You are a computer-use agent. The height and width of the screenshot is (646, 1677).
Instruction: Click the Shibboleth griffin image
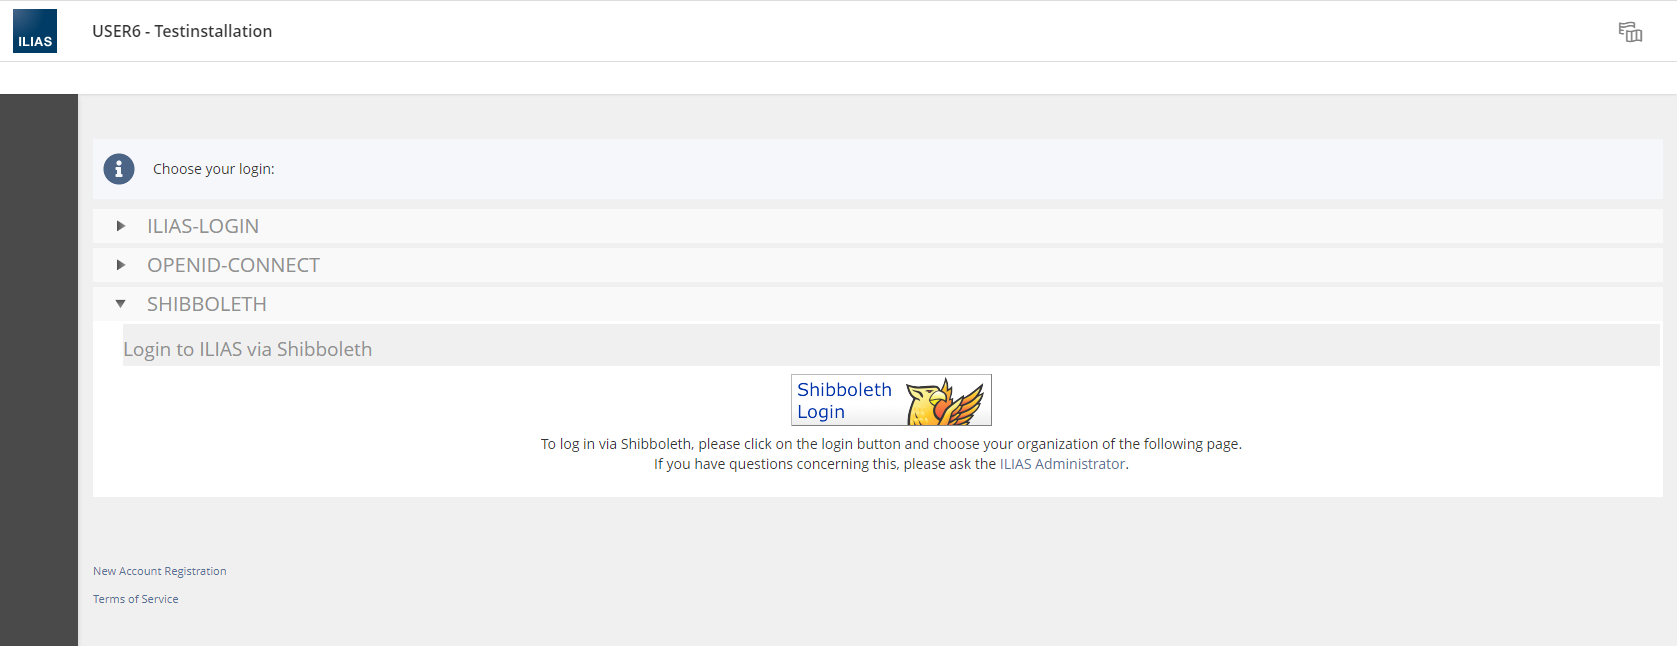(x=945, y=401)
